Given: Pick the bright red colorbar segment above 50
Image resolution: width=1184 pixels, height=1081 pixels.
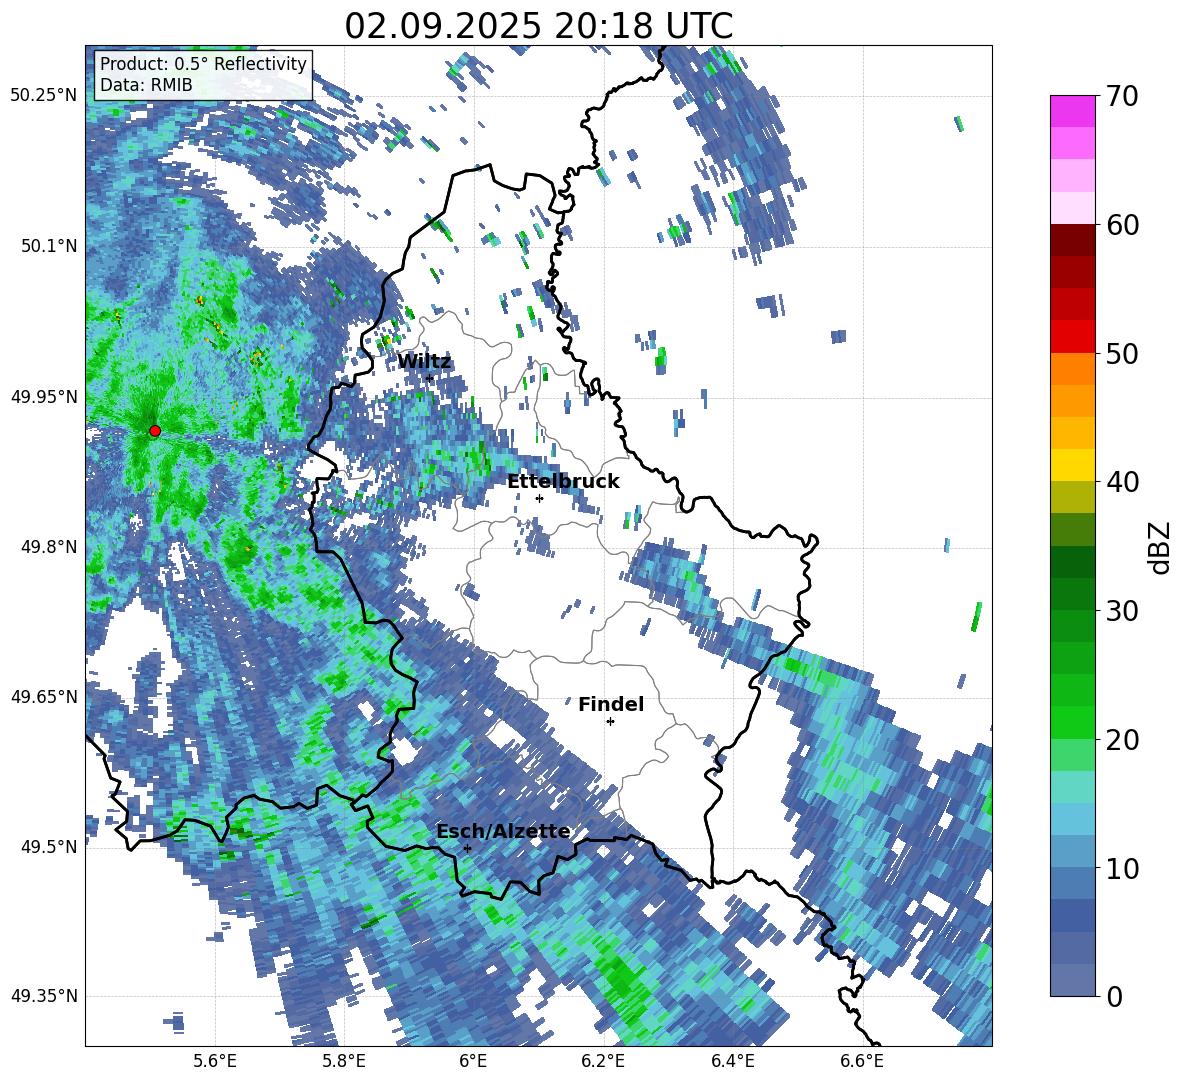Looking at the screenshot, I should pyautogui.click(x=1072, y=337).
